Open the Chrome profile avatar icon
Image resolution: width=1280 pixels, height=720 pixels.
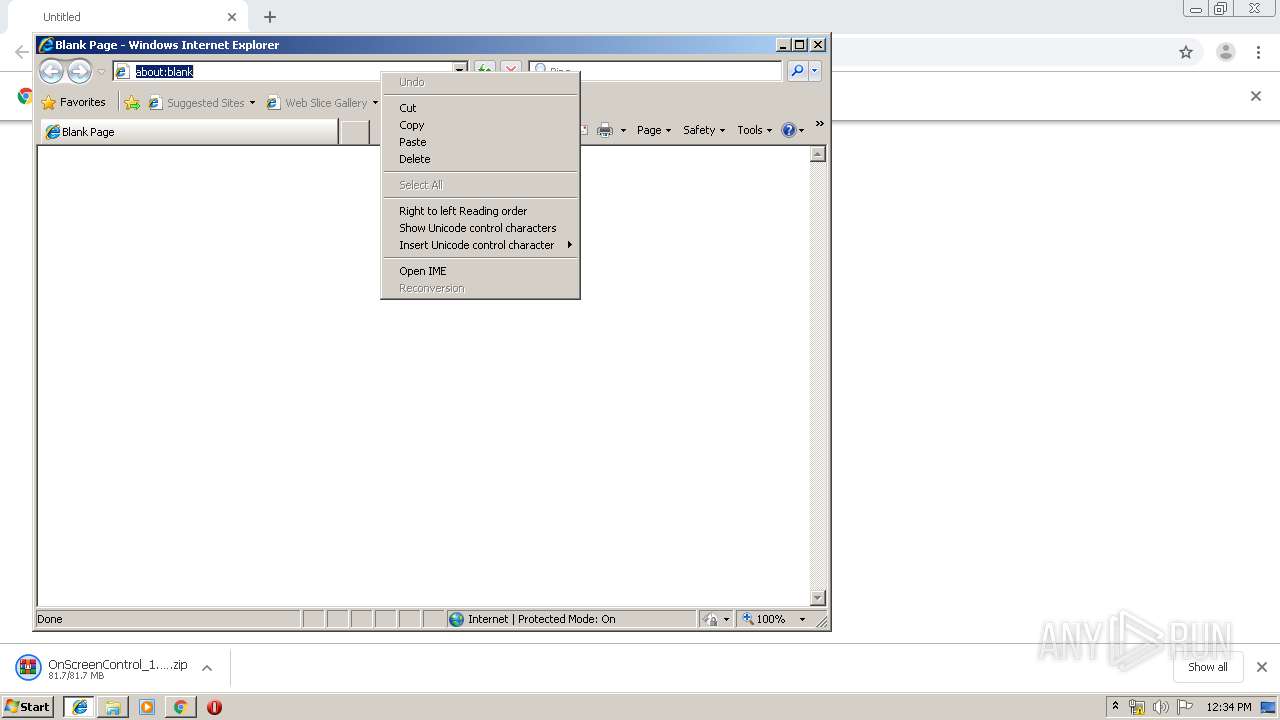[1226, 52]
